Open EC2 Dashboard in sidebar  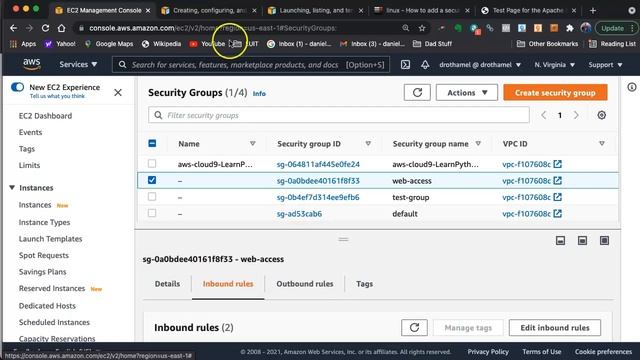click(45, 116)
